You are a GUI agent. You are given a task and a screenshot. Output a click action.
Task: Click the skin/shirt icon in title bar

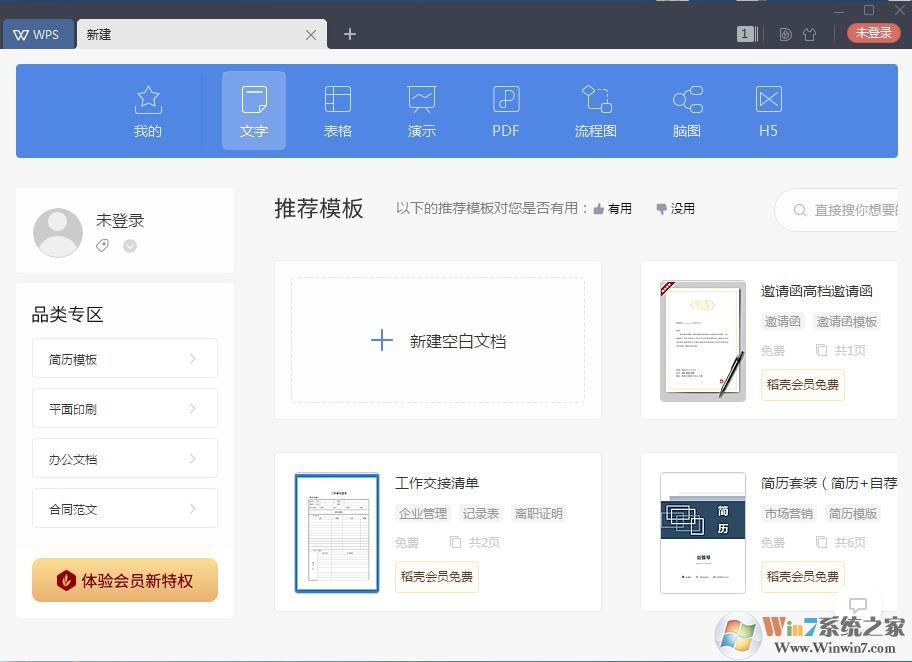tap(810, 34)
